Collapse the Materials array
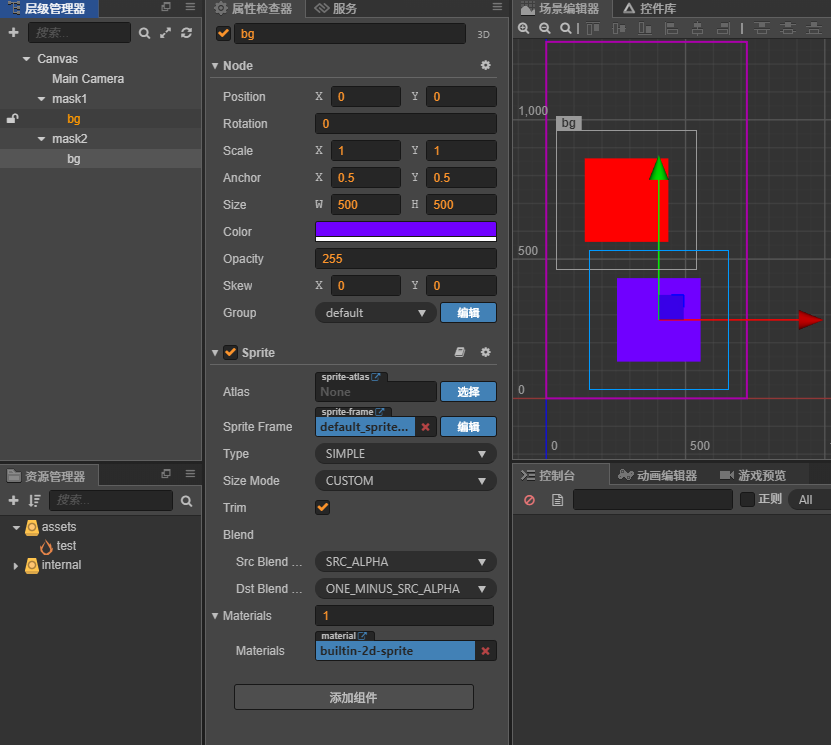The width and height of the screenshot is (831, 745). pos(215,616)
